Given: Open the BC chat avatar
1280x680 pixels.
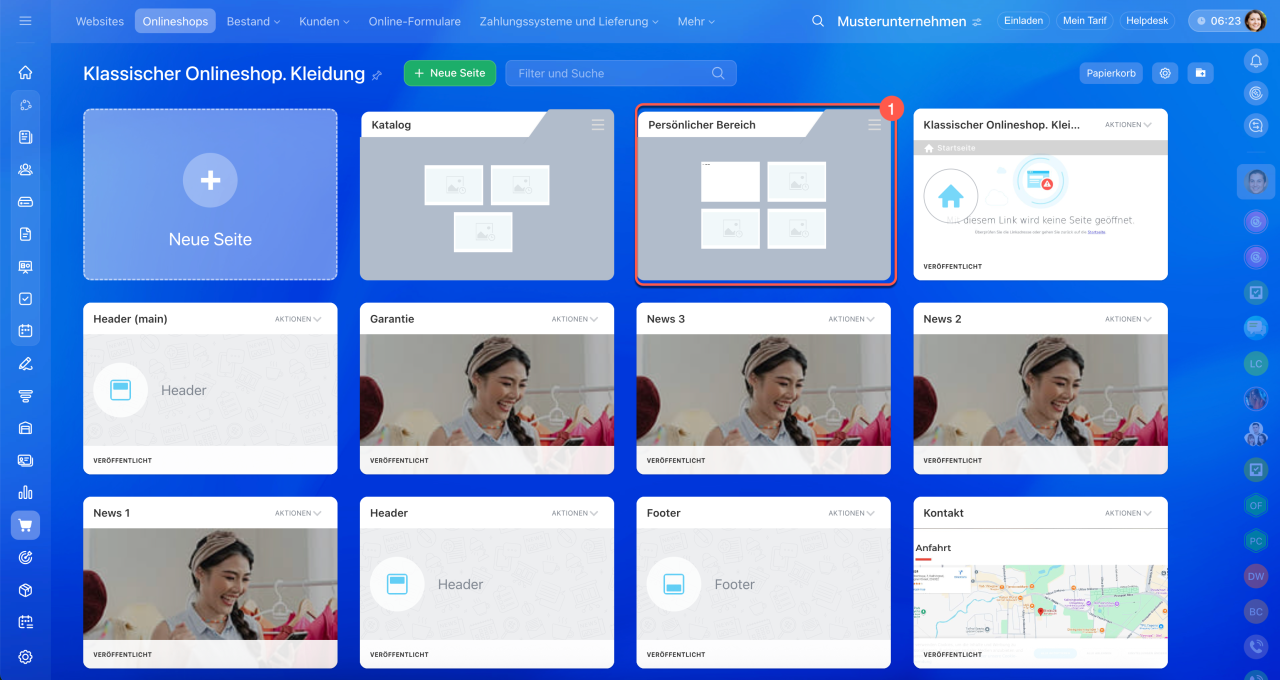Looking at the screenshot, I should point(1256,611).
